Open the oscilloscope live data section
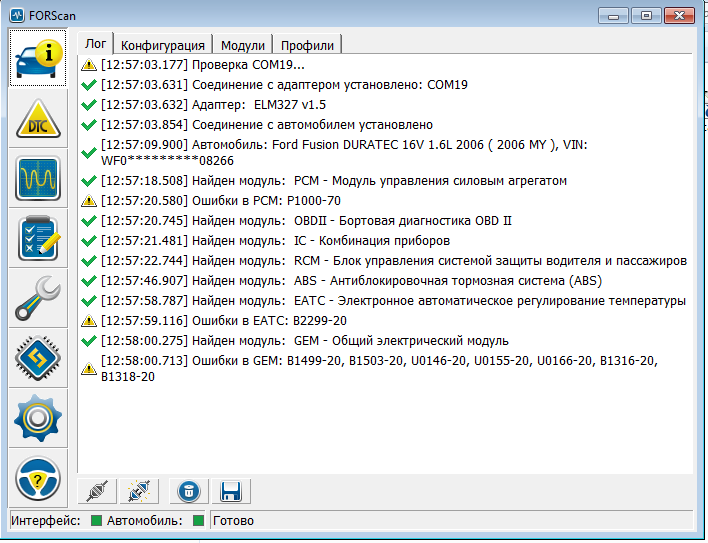The image size is (708, 543). [38, 179]
